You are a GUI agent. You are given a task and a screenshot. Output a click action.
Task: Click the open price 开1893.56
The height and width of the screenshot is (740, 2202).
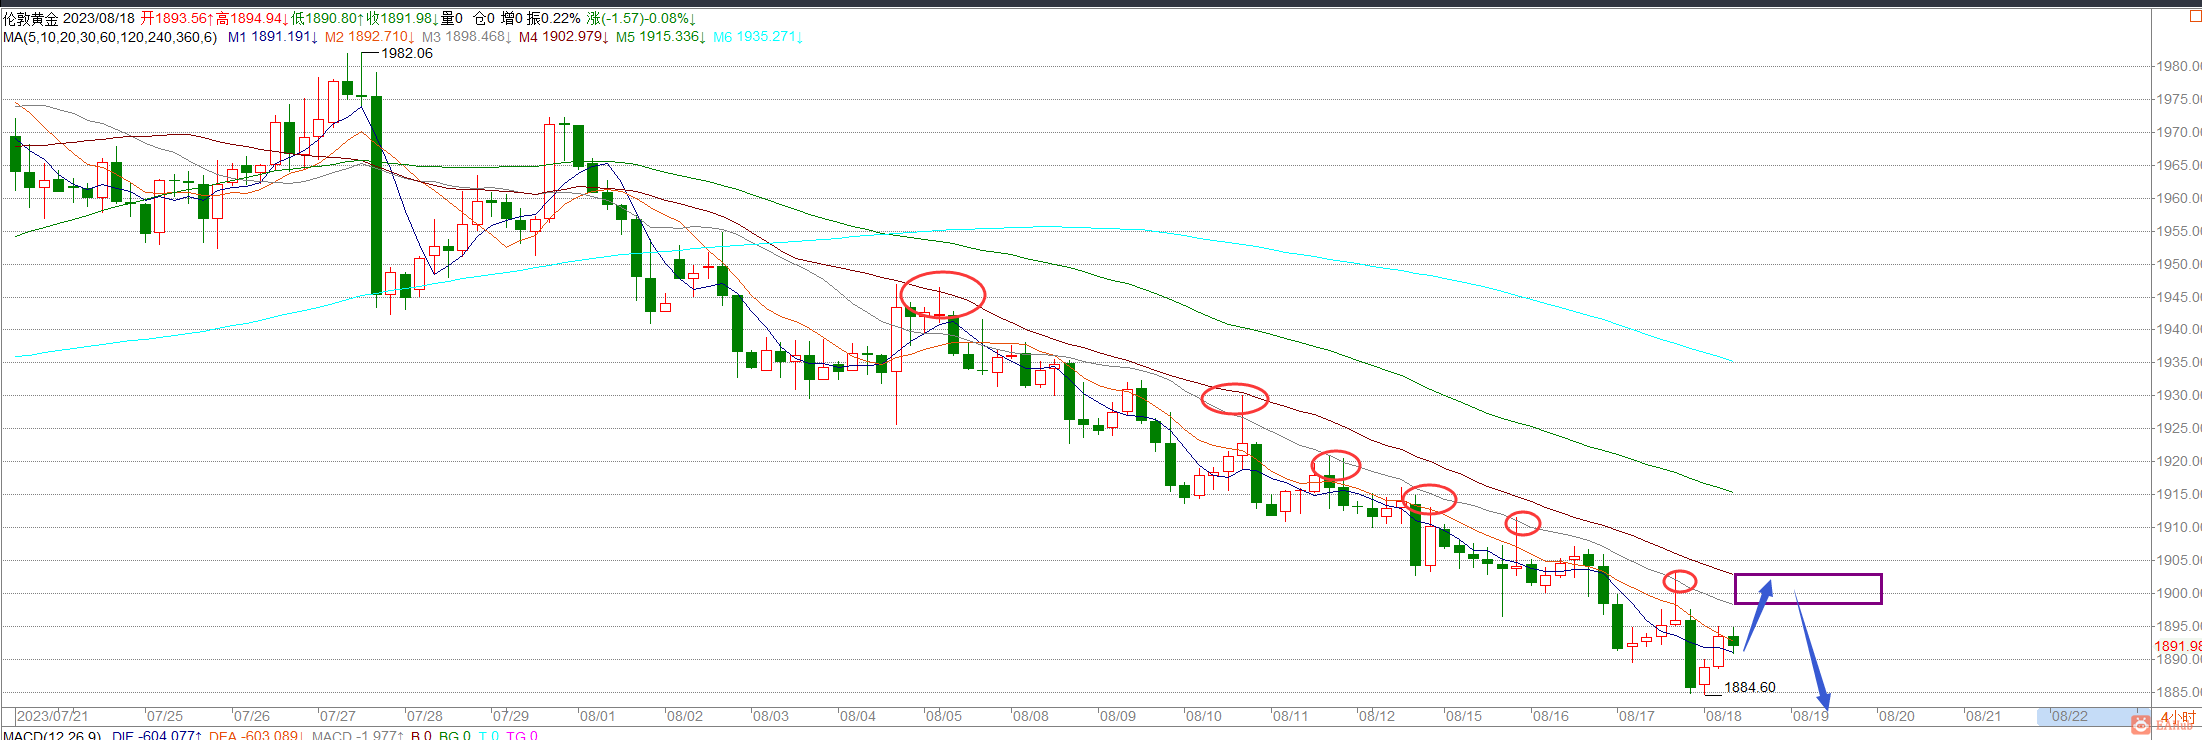(x=177, y=18)
